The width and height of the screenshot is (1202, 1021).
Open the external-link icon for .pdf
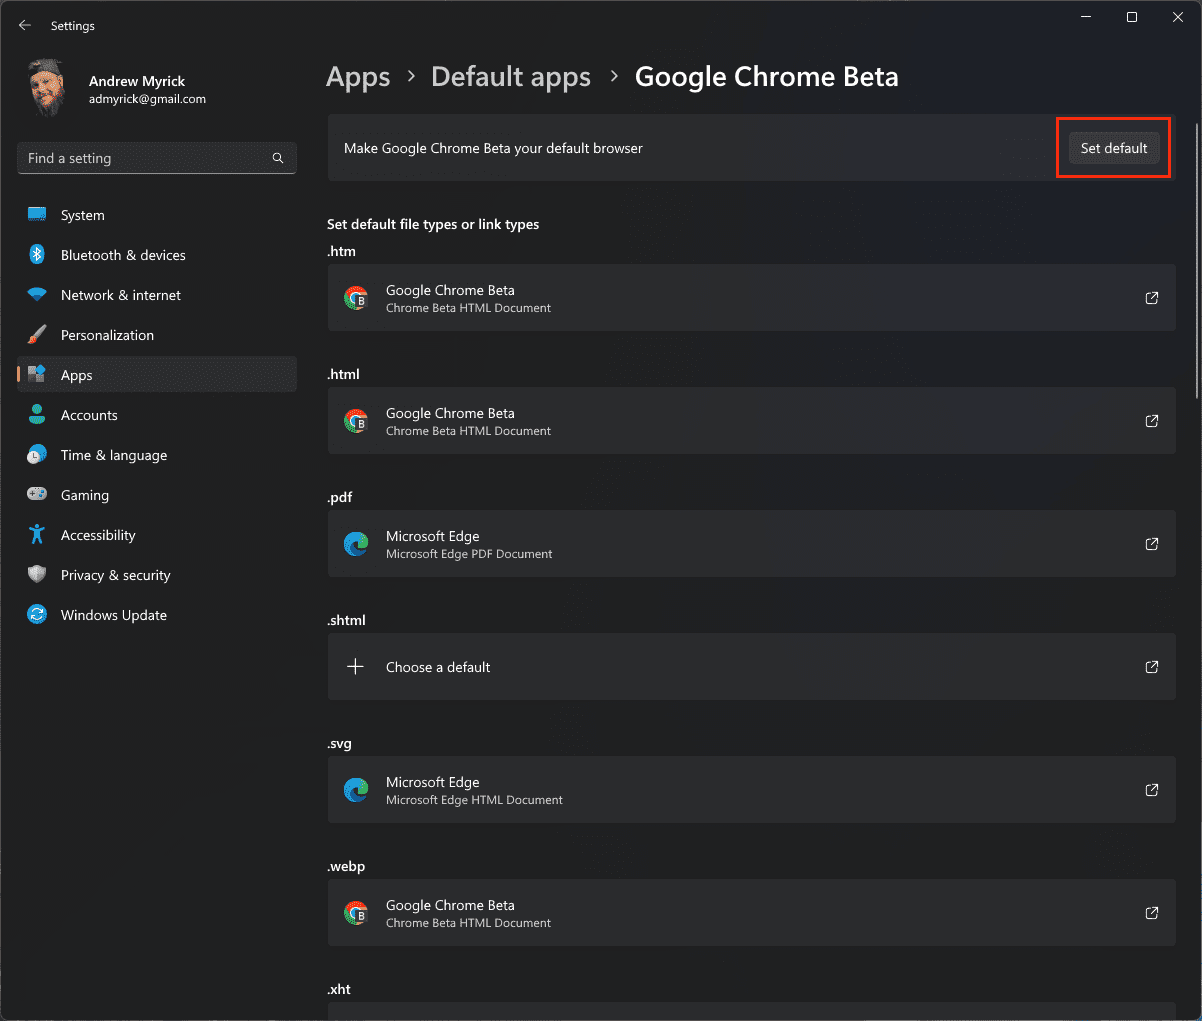pos(1152,544)
